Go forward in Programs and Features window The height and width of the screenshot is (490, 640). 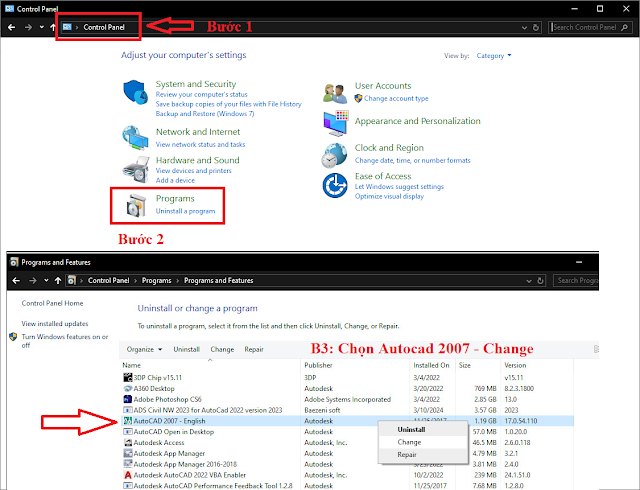coord(33,281)
